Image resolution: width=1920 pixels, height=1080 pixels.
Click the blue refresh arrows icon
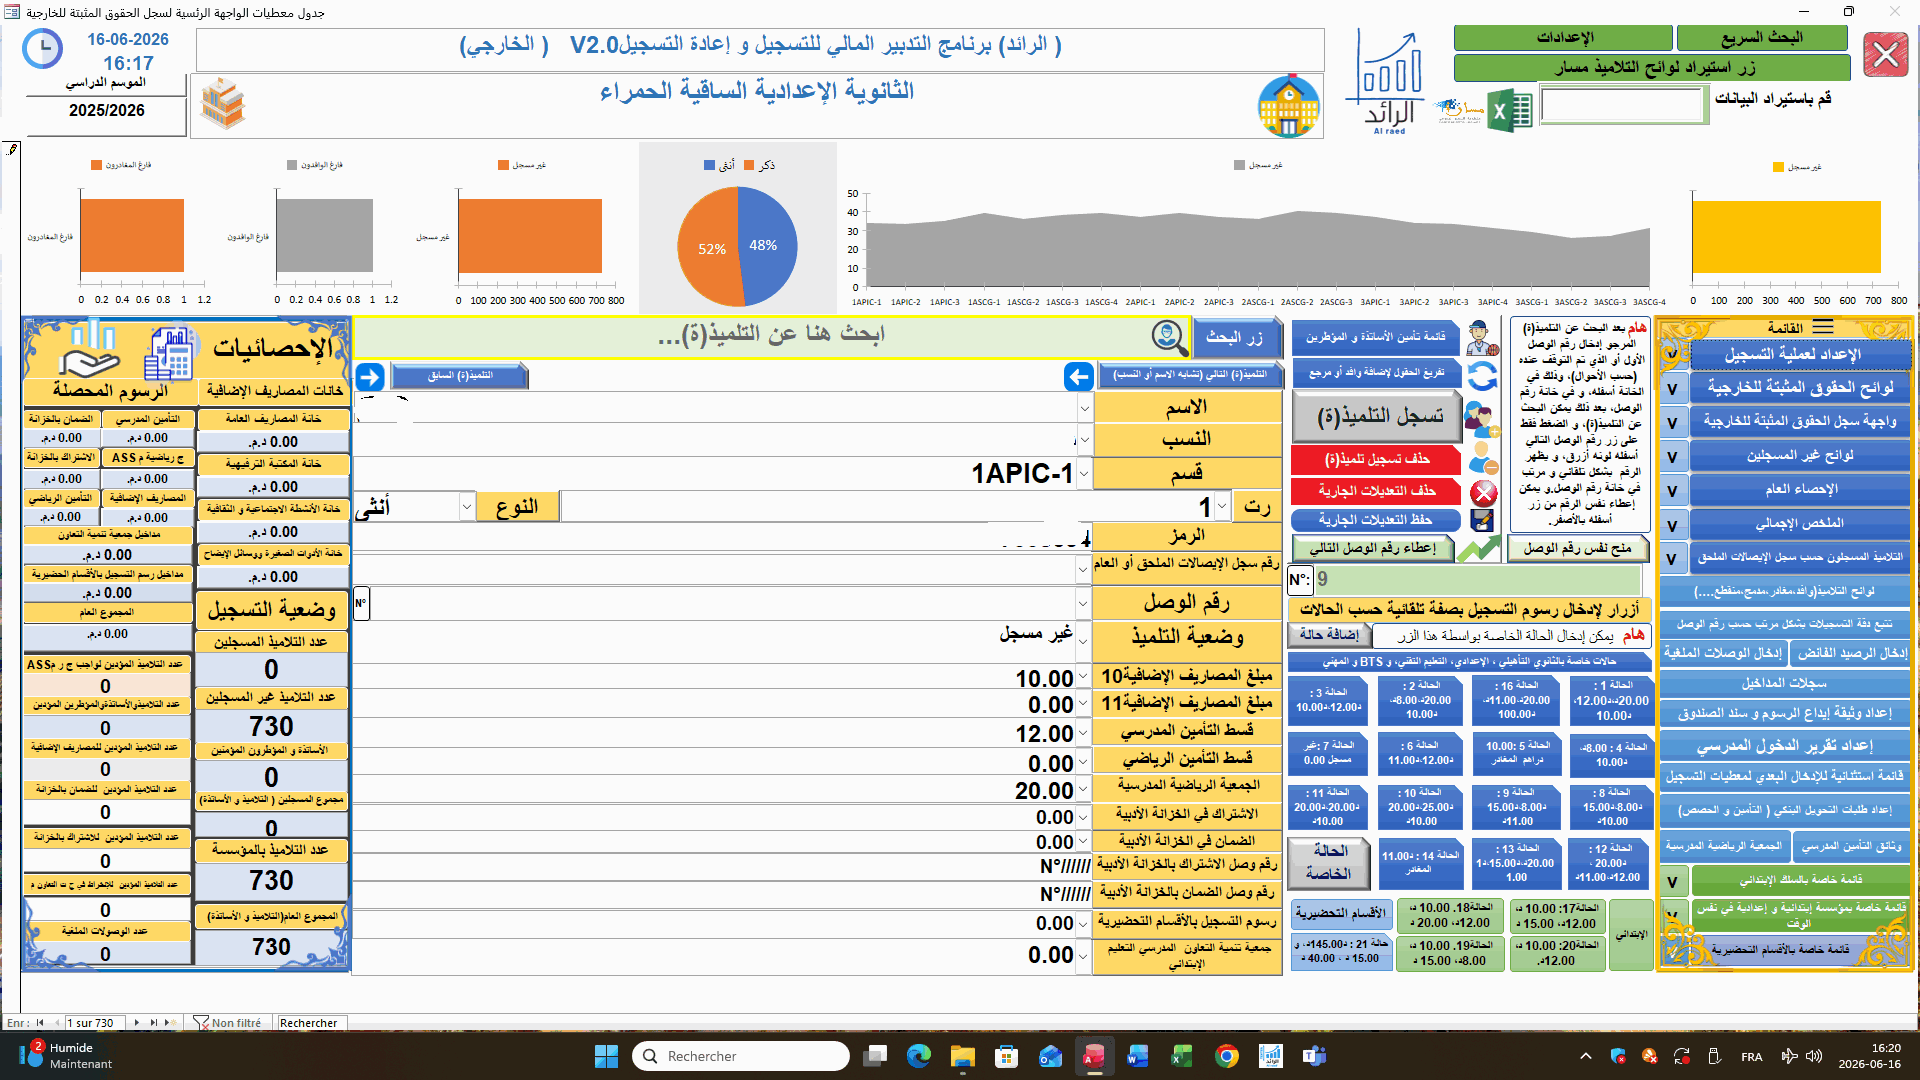1482,376
